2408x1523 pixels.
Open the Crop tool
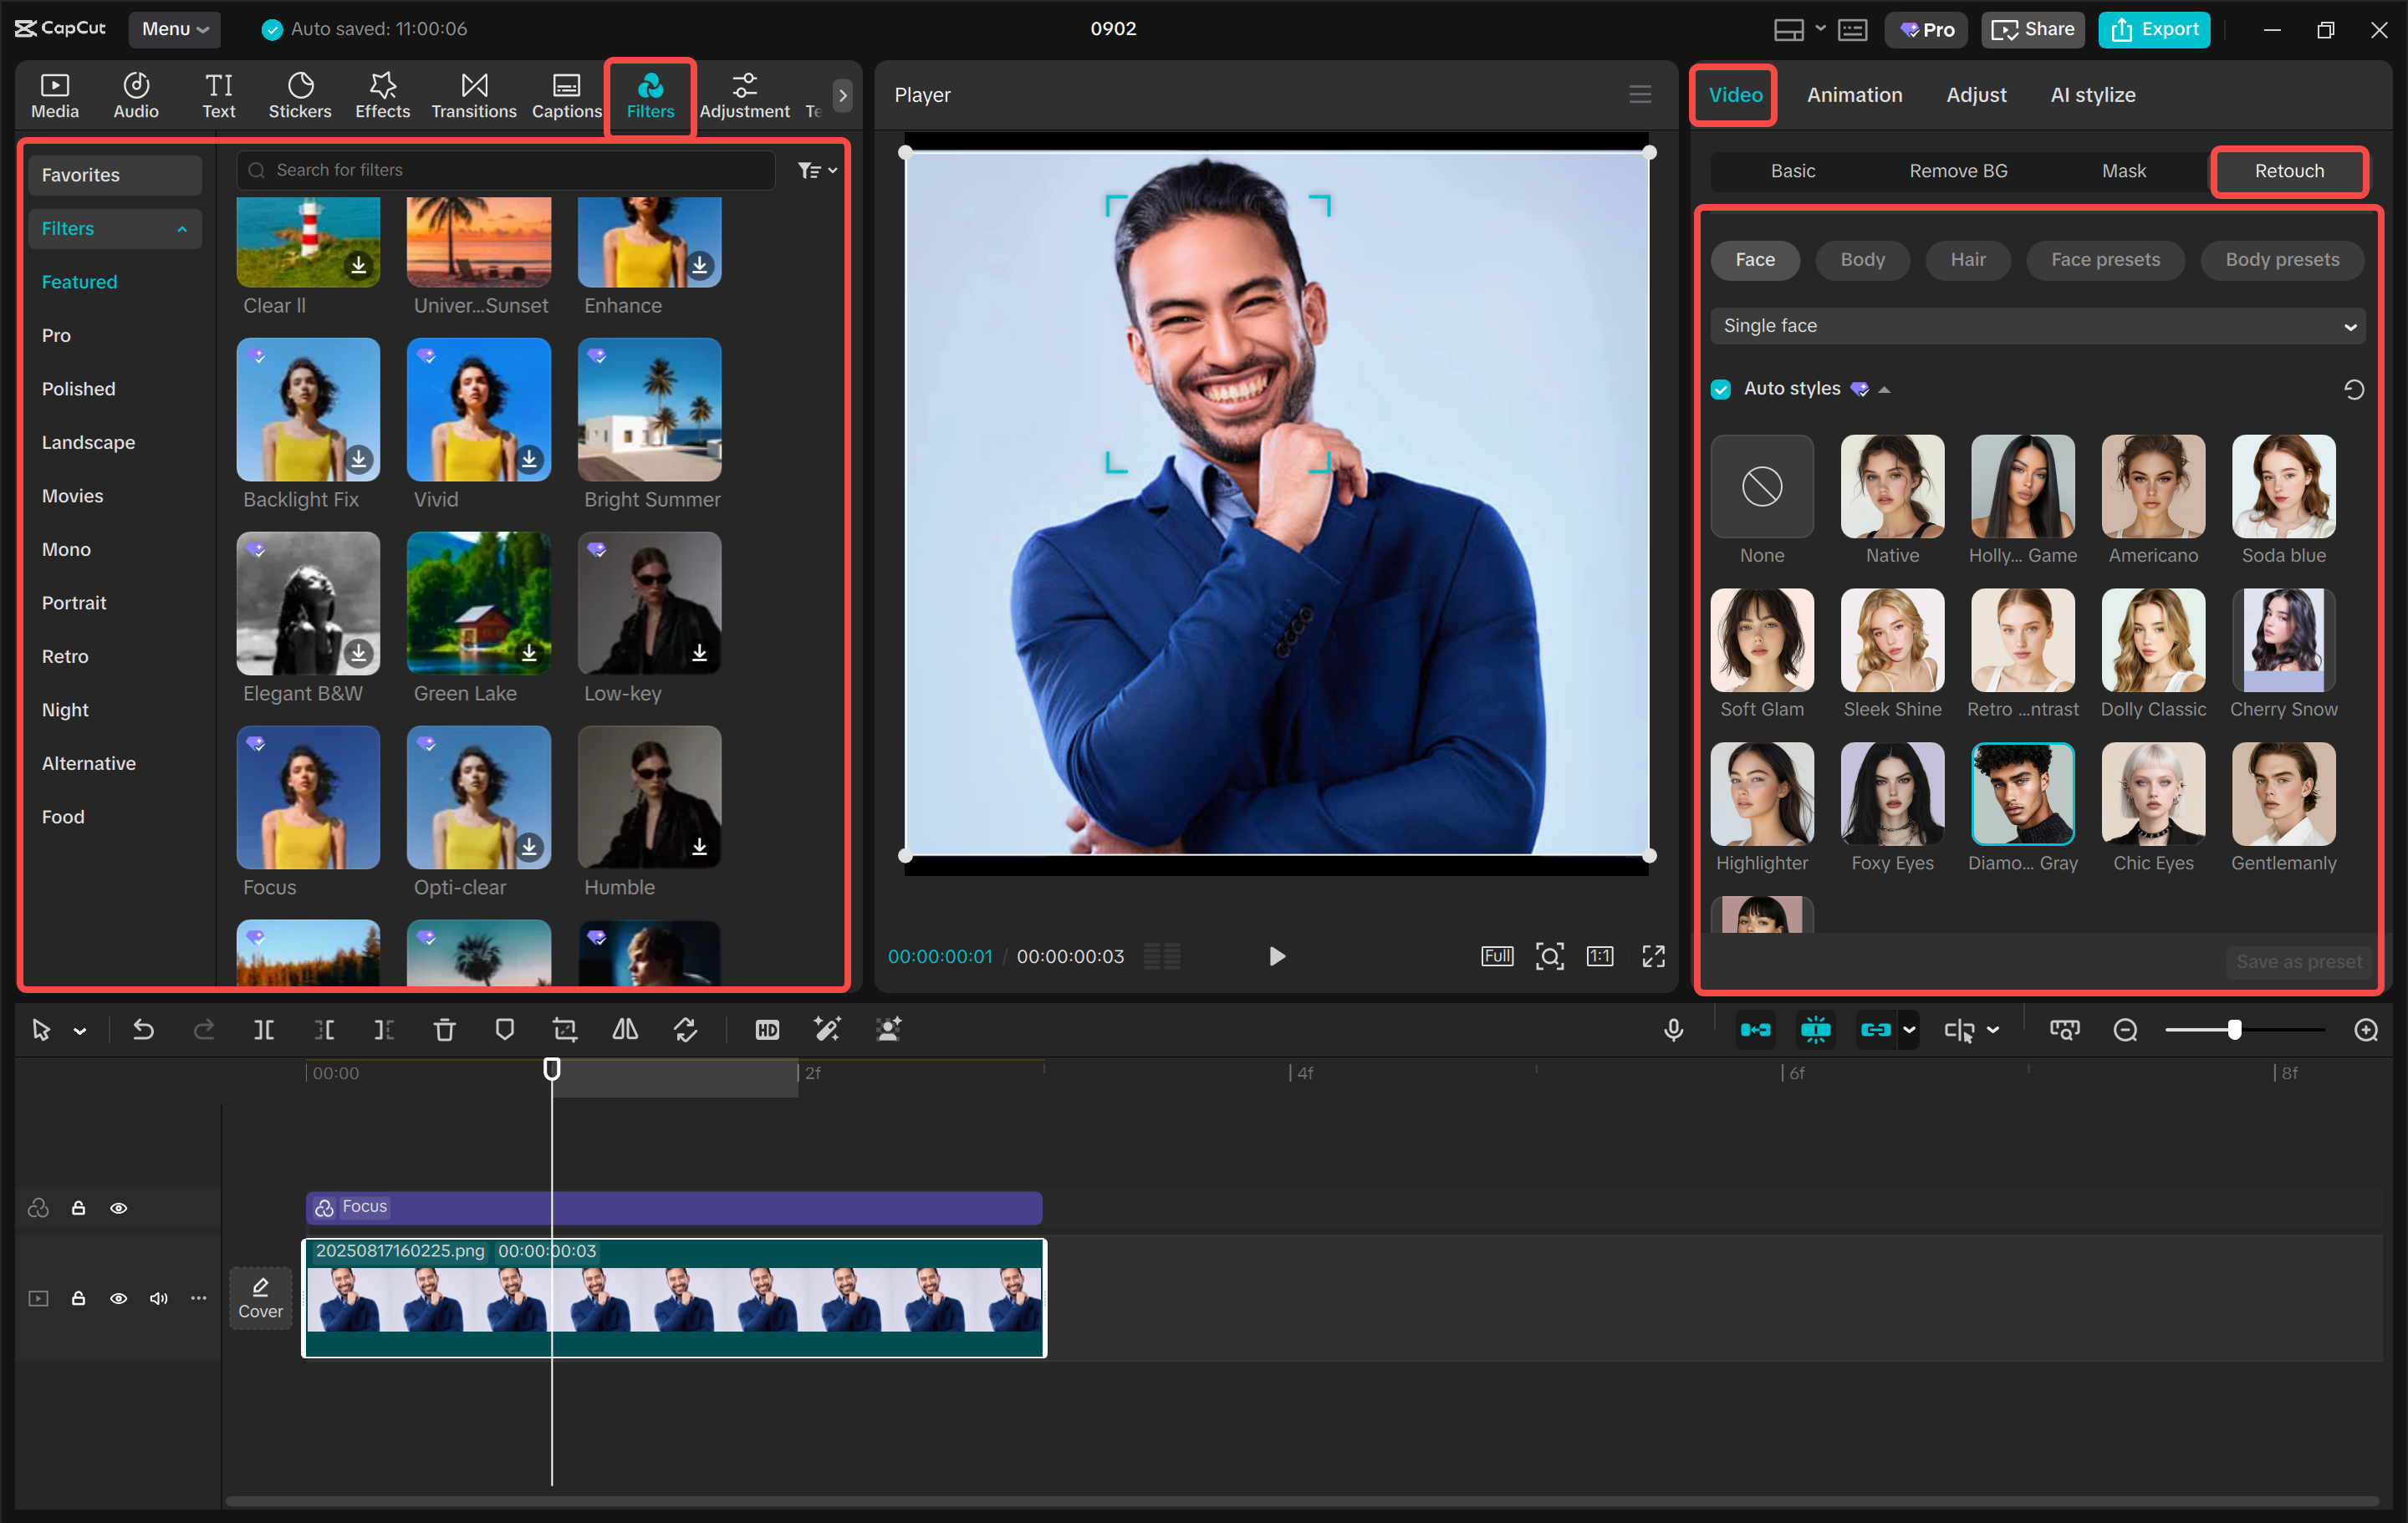565,1029
